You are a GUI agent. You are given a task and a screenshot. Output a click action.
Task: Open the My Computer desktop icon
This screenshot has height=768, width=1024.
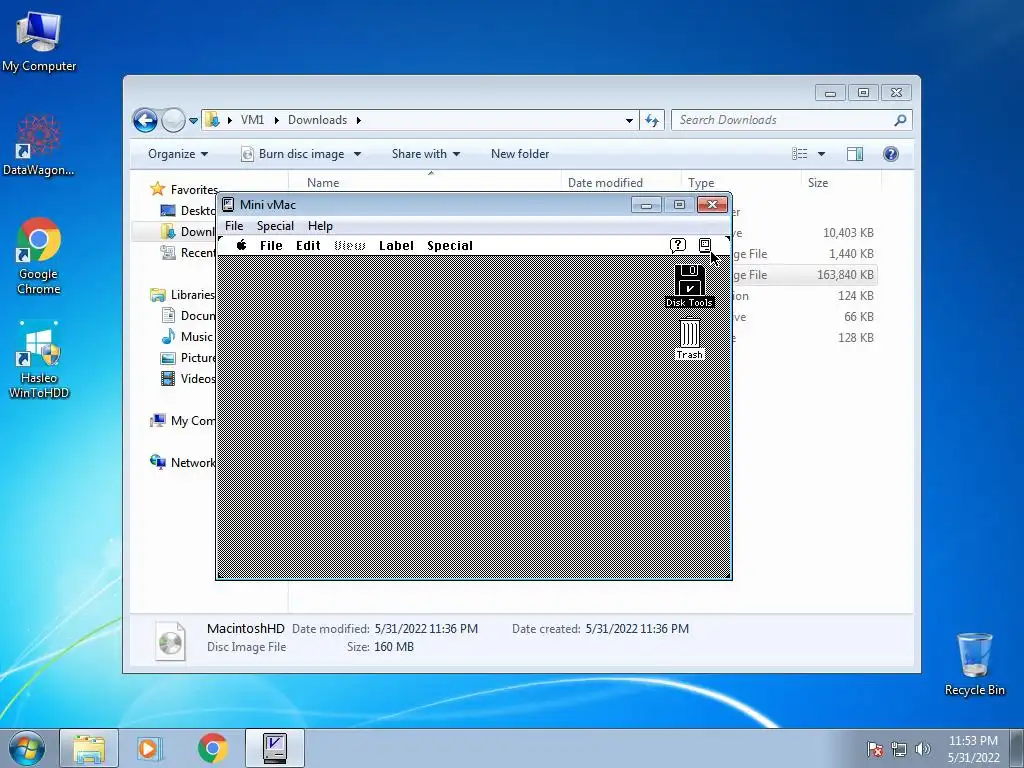click(39, 41)
